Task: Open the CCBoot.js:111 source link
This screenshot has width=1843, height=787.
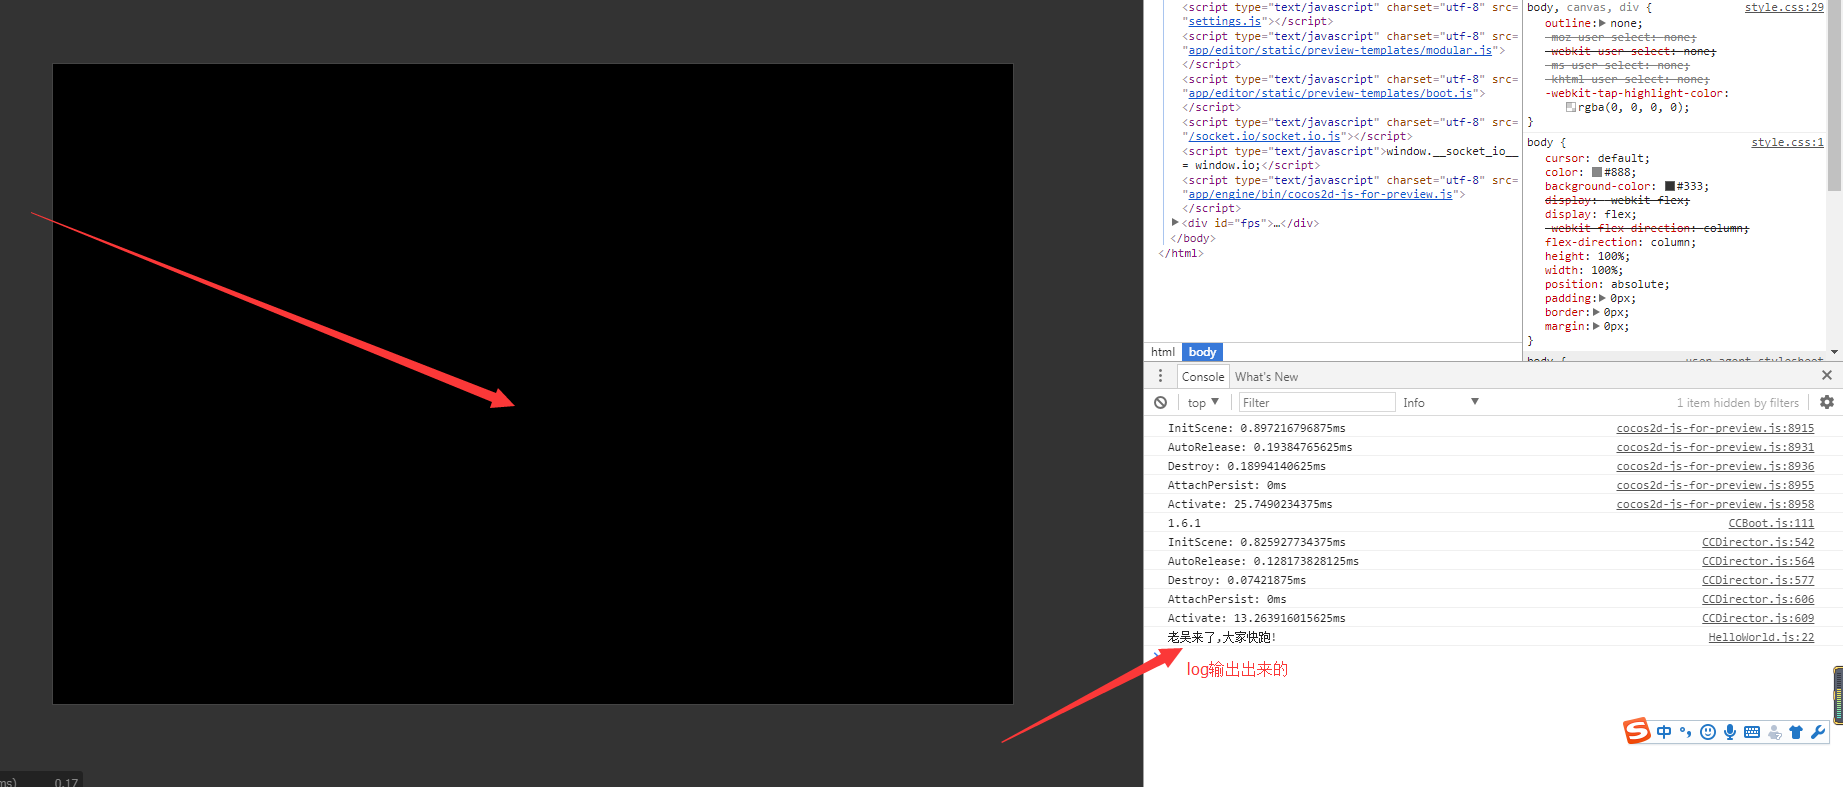Action: tap(1771, 523)
